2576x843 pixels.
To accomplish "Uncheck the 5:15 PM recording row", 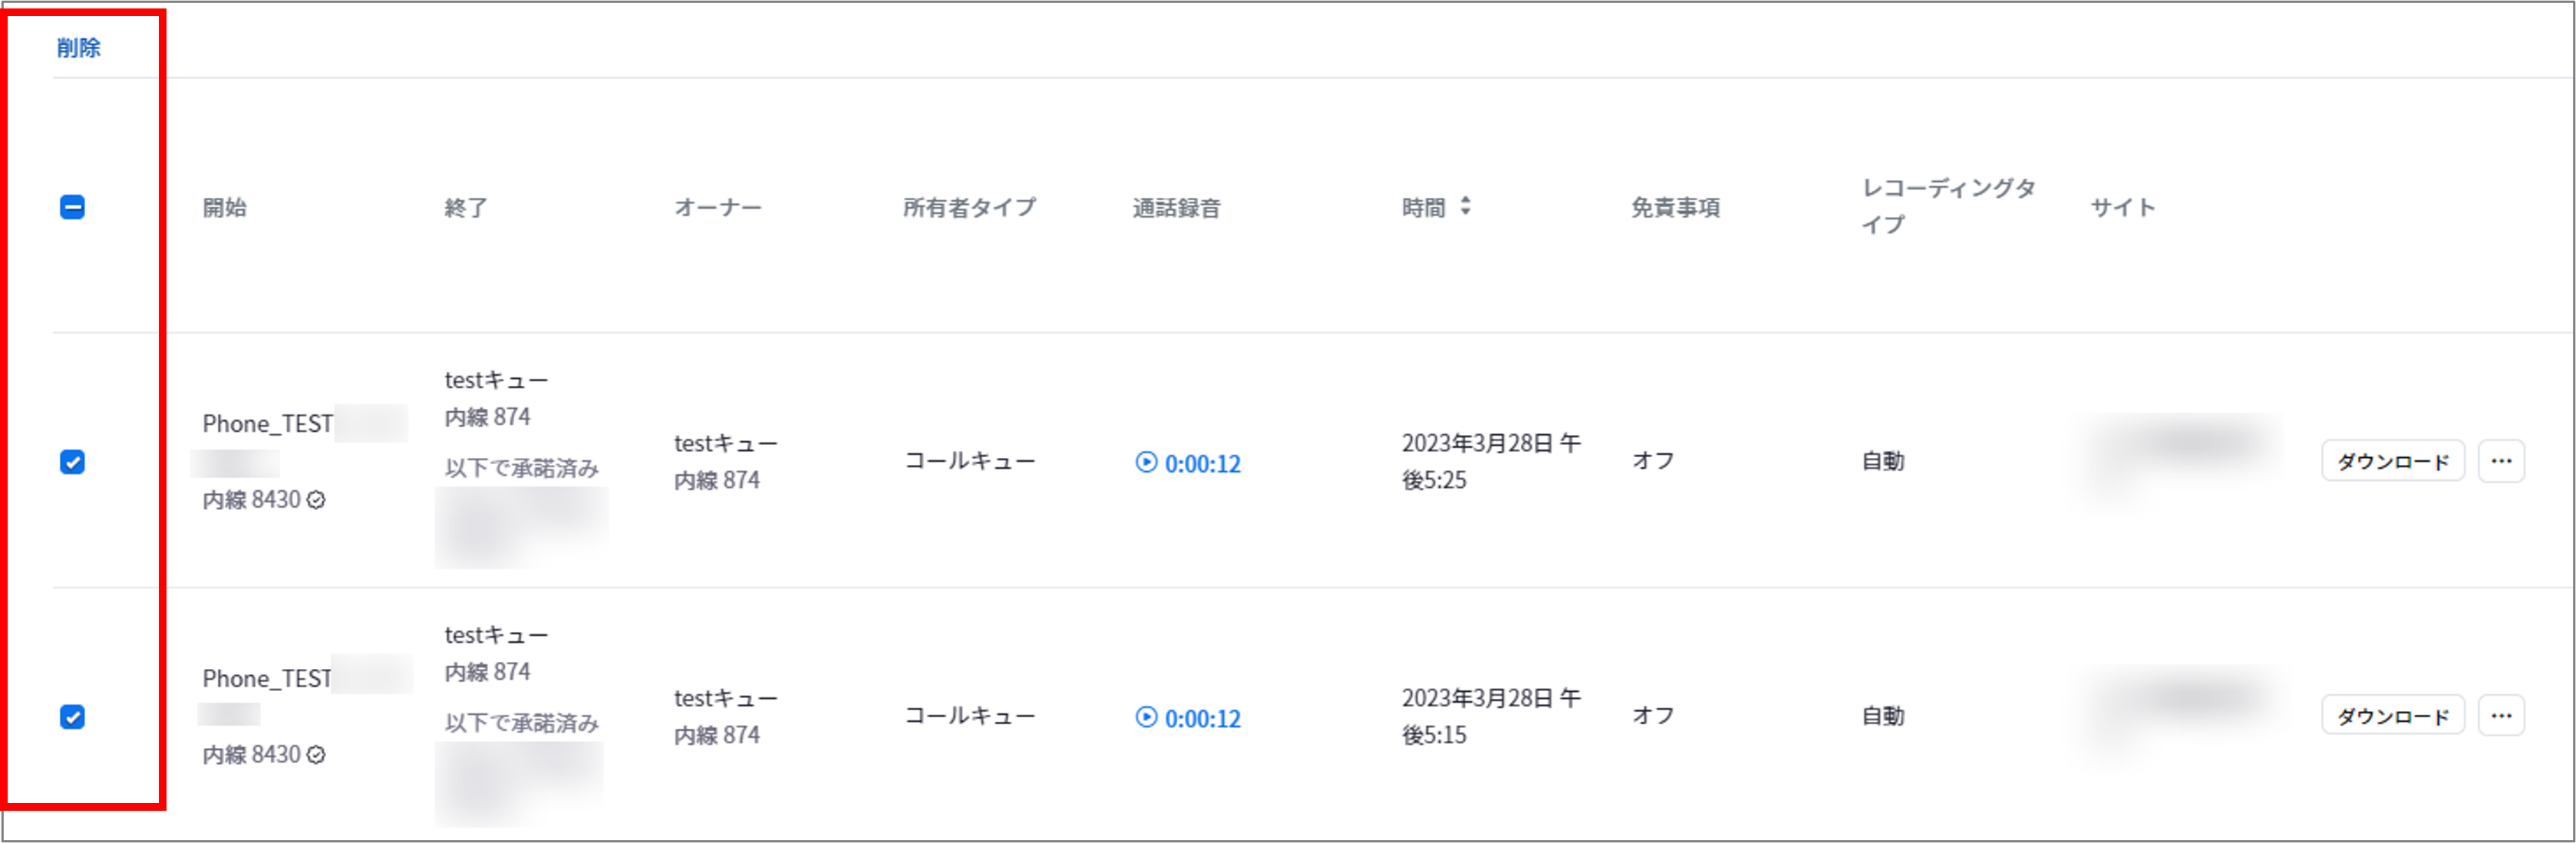I will pos(72,717).
